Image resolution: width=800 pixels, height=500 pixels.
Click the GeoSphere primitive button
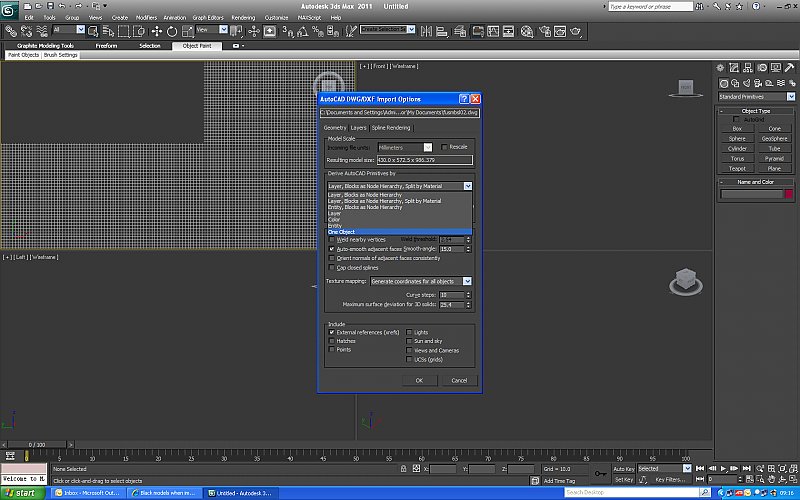tap(774, 138)
